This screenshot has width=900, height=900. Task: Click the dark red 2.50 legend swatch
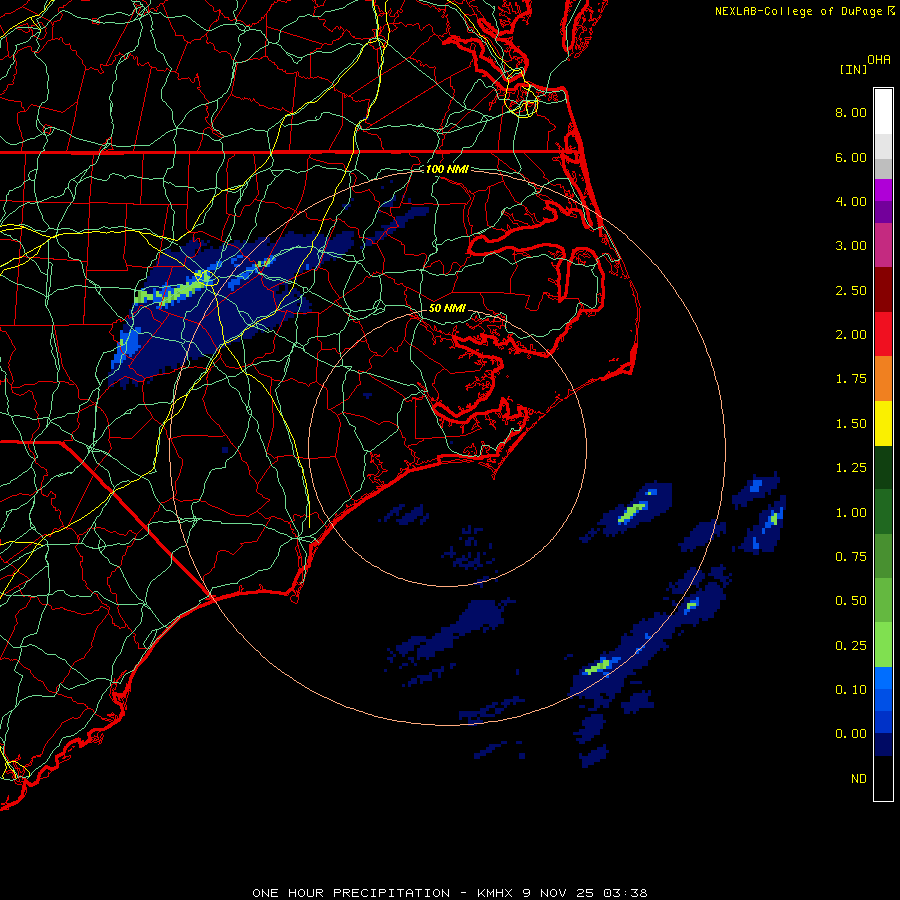[883, 290]
